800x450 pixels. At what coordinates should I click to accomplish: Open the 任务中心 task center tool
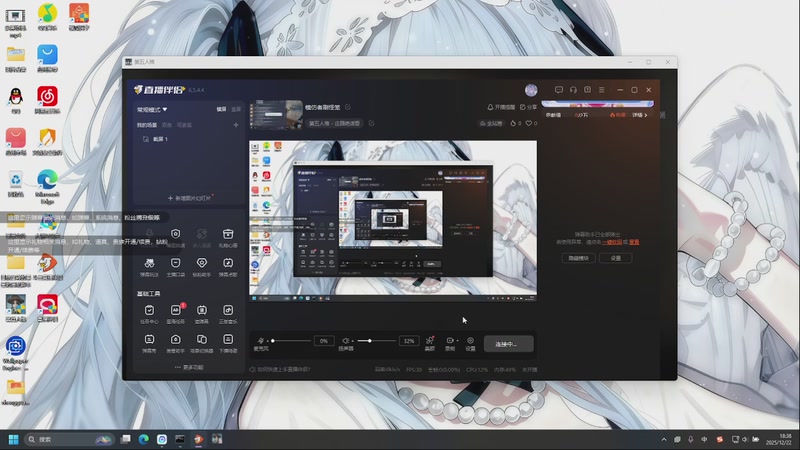pyautogui.click(x=149, y=314)
